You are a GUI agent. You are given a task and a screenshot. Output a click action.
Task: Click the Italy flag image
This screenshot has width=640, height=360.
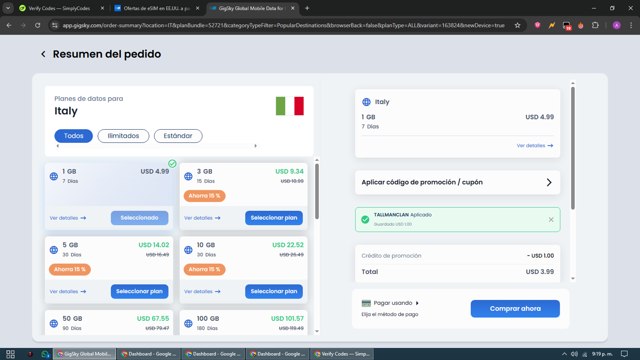click(290, 106)
